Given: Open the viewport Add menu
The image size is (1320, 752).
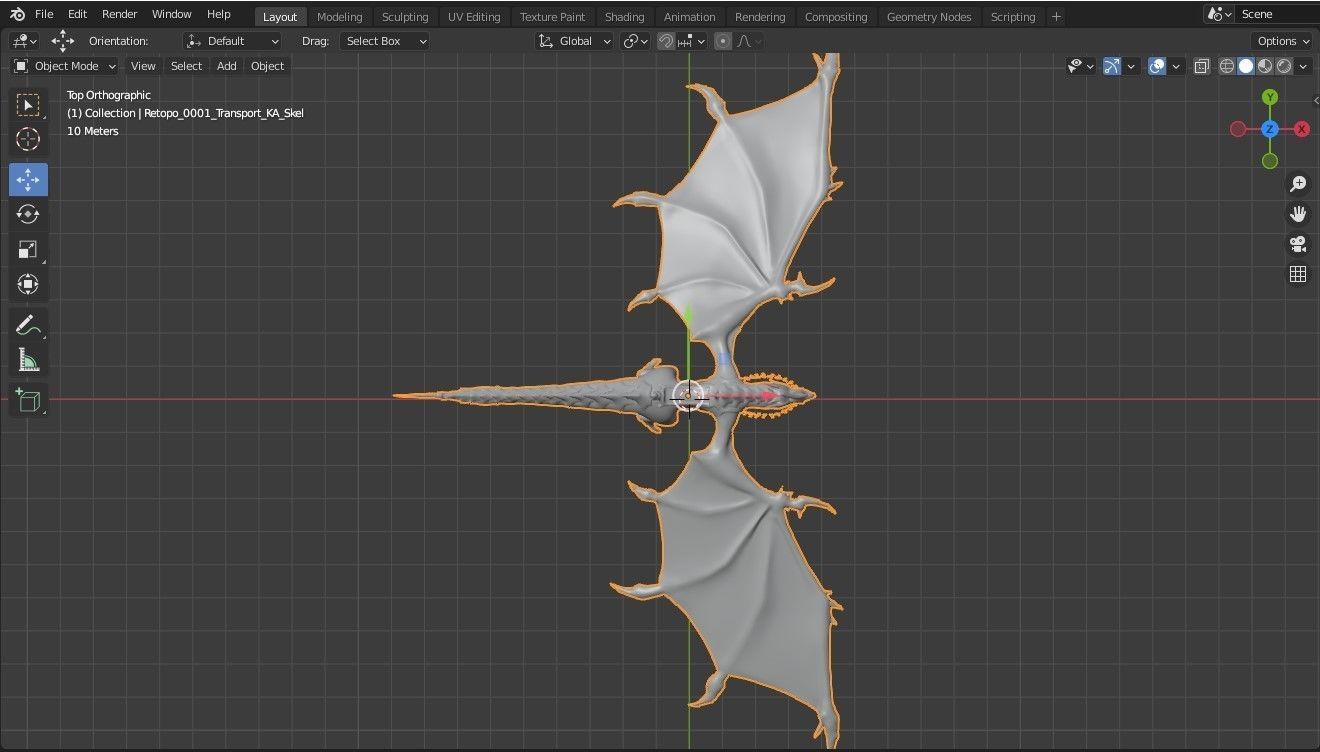Looking at the screenshot, I should (x=227, y=66).
